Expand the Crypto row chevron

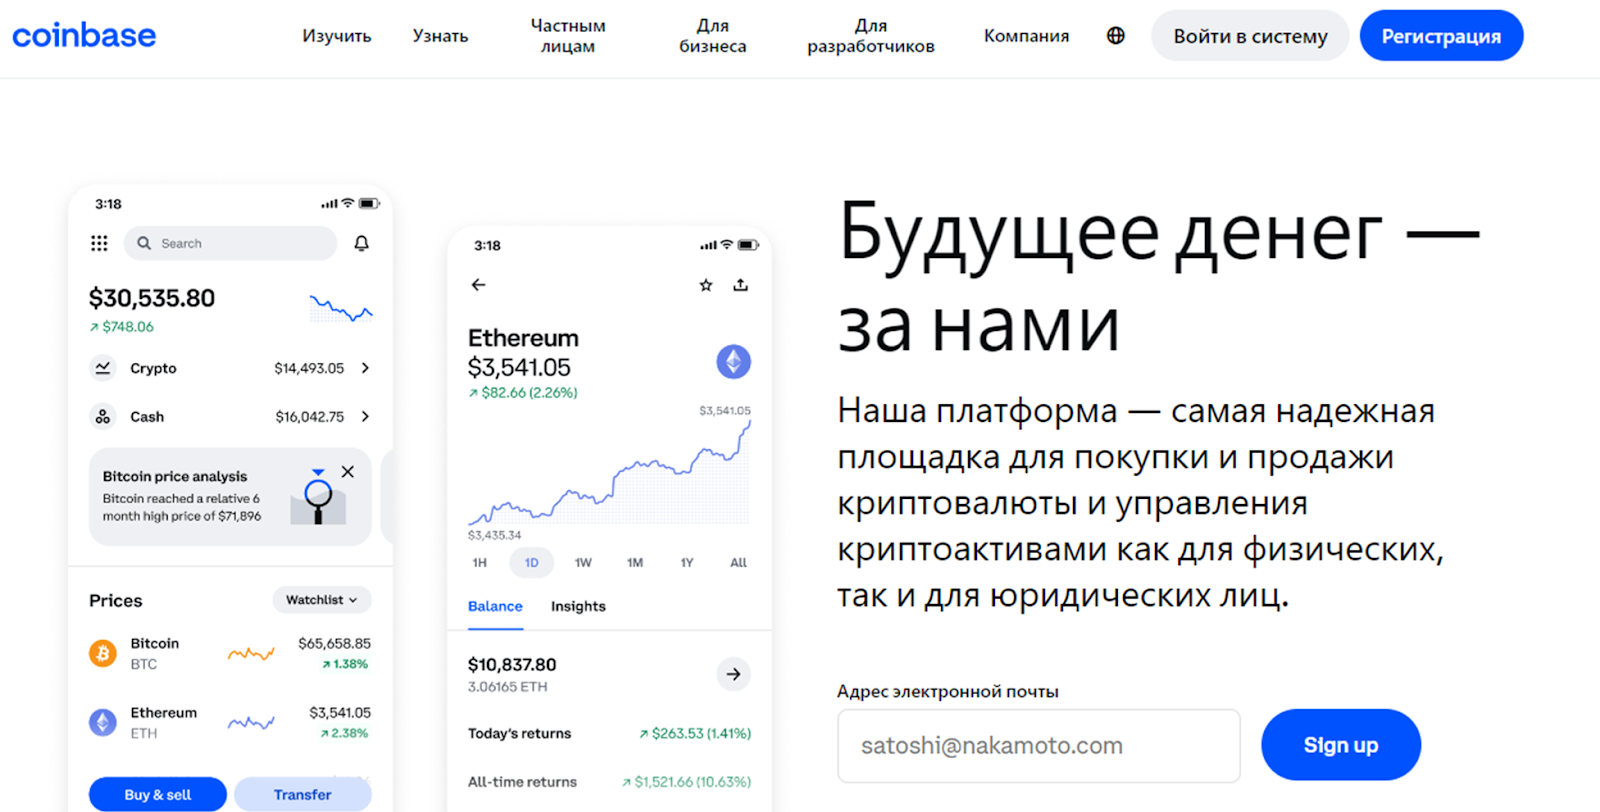pos(365,368)
